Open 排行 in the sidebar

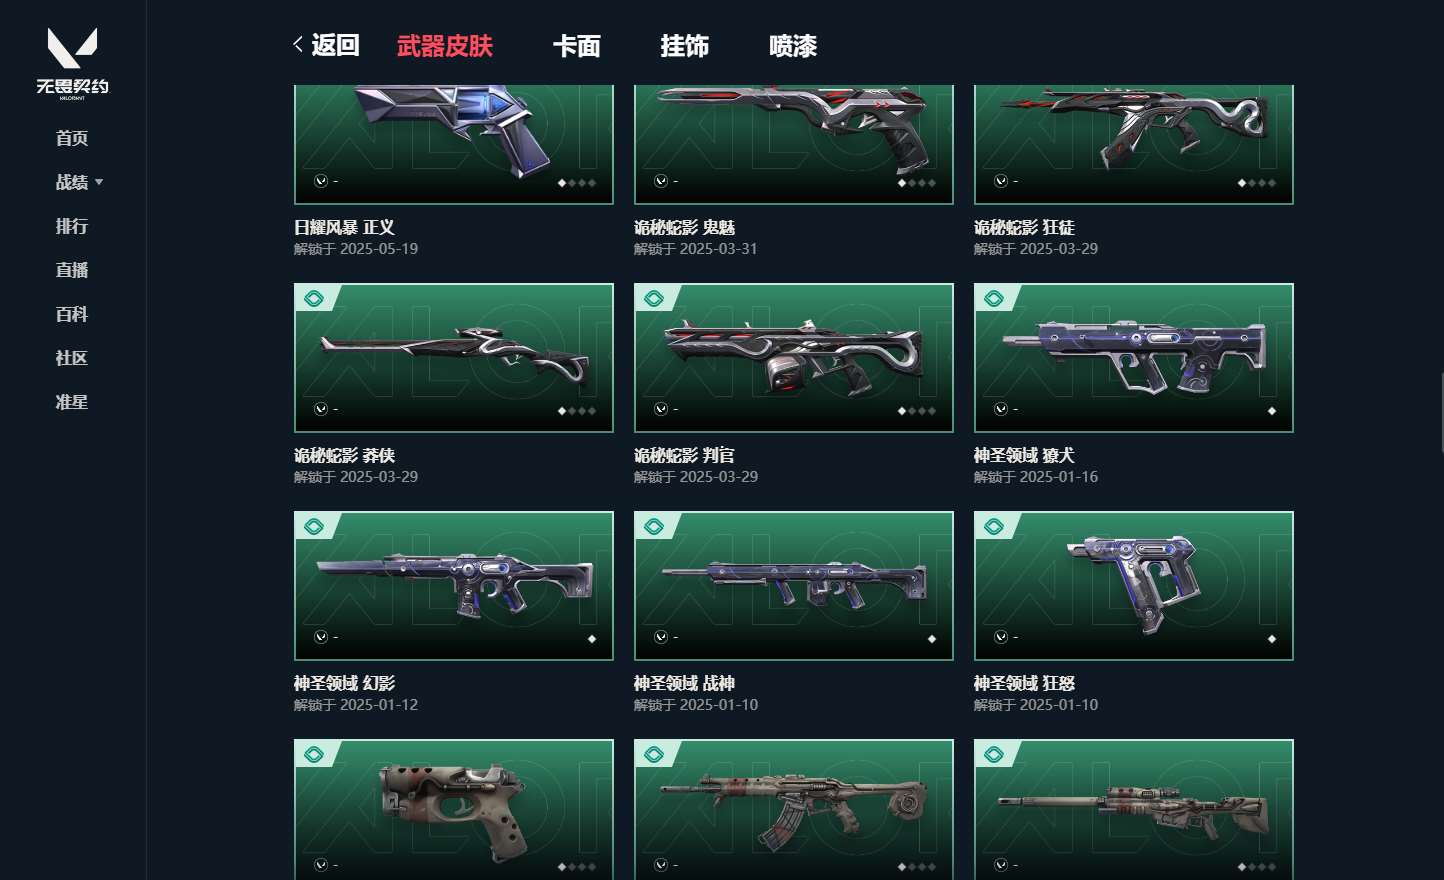click(72, 226)
